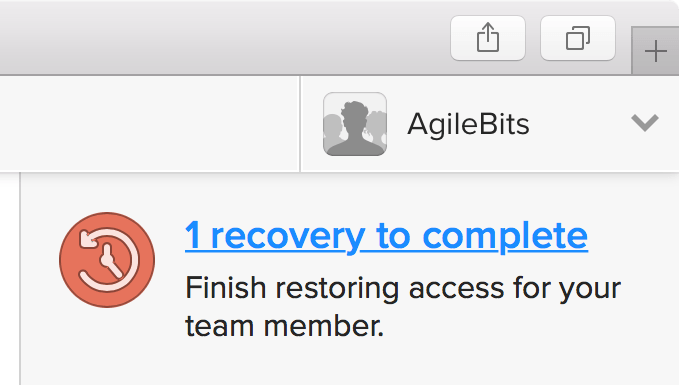Viewport: 679px width, 385px height.
Task: Click "Finish restoring access for your" text
Action: tap(403, 289)
